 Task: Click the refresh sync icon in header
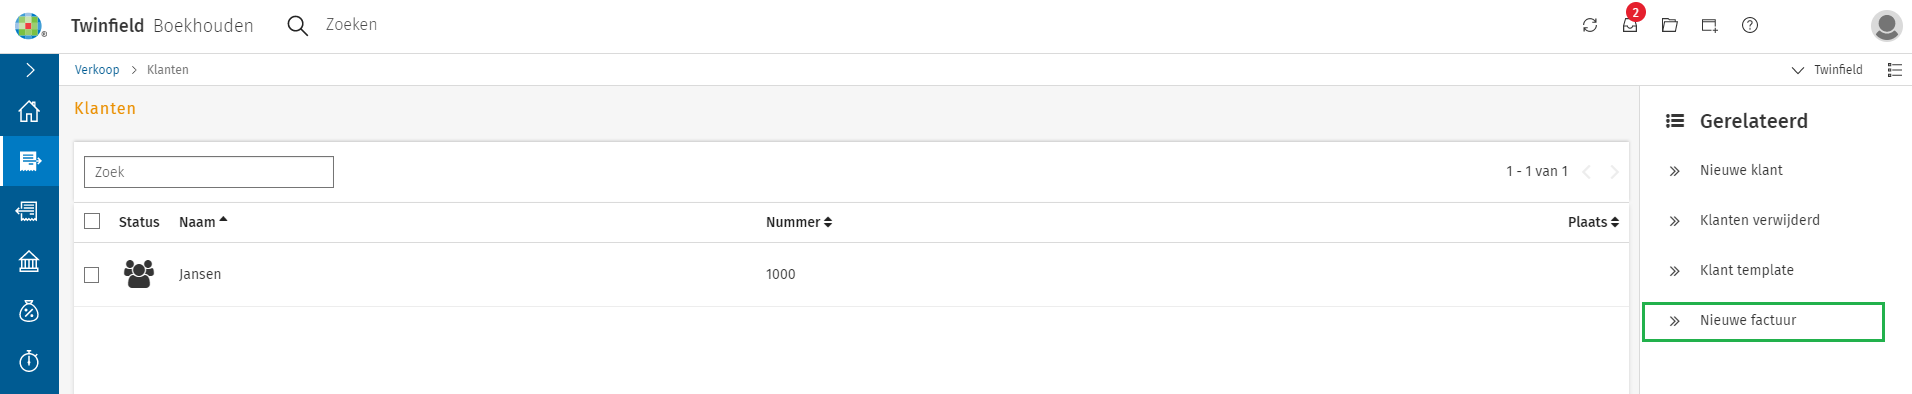pos(1590,25)
